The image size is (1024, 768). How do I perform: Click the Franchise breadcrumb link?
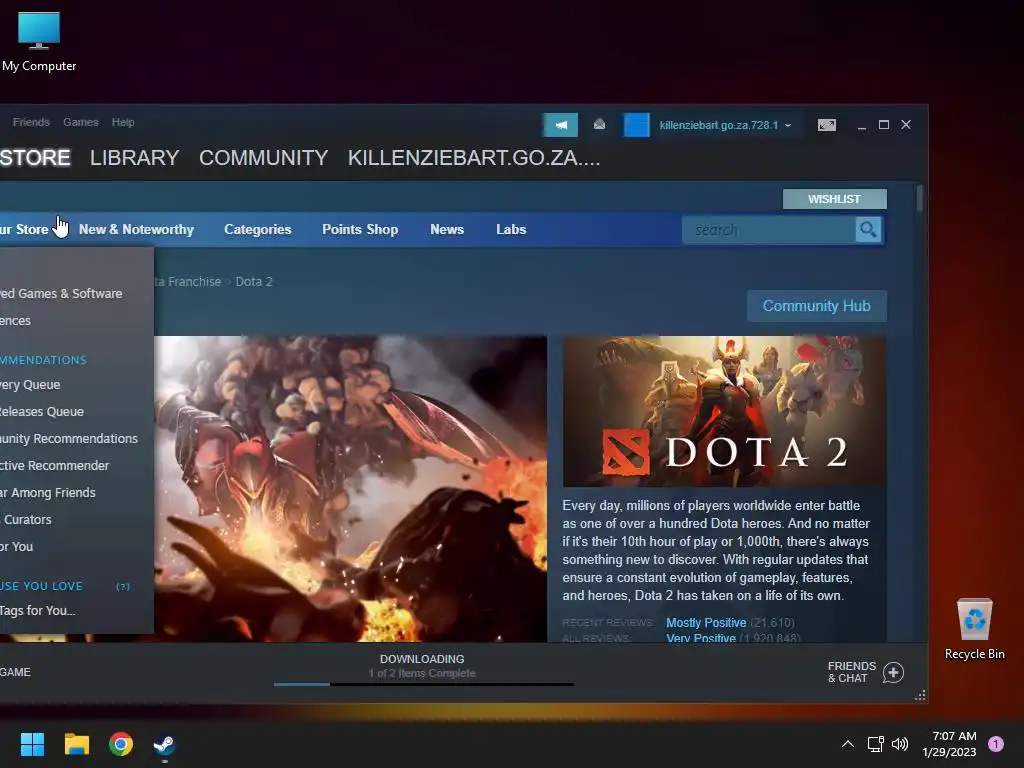187,281
